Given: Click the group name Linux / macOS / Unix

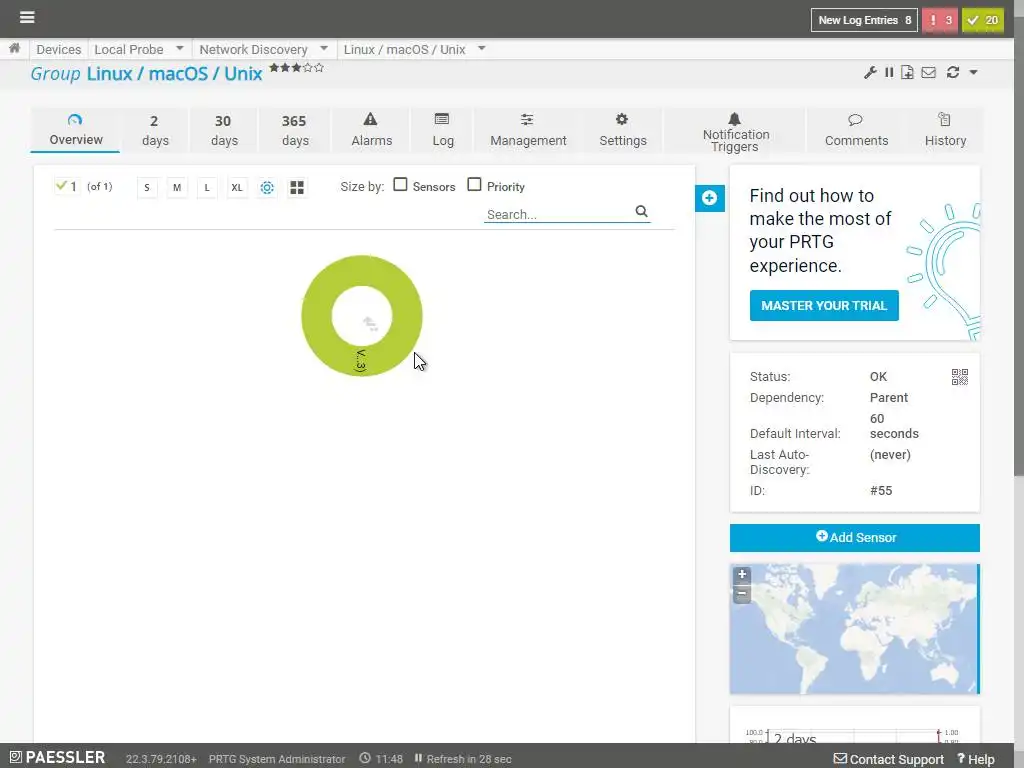Looking at the screenshot, I should tap(174, 74).
